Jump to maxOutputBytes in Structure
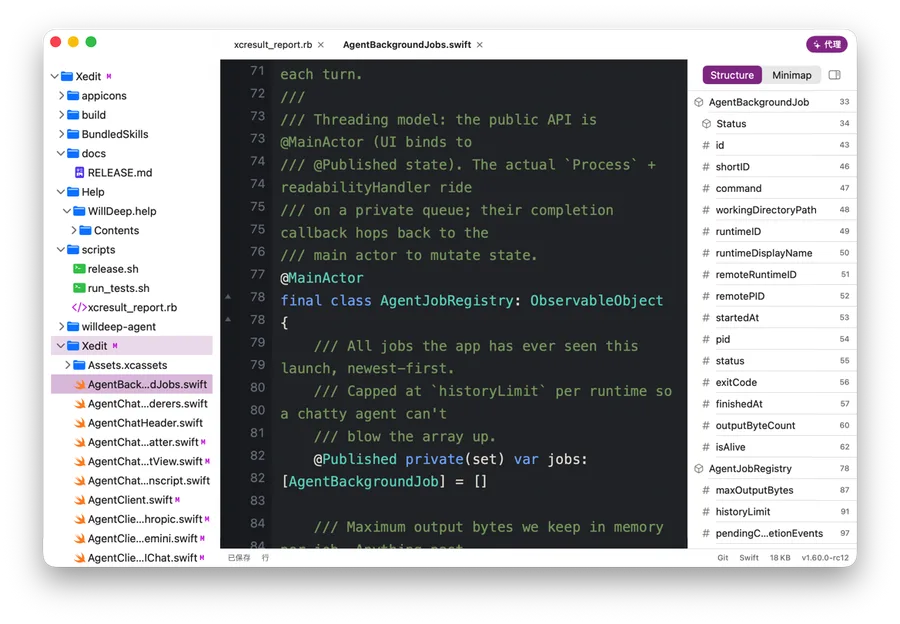The image size is (900, 624). (772, 490)
